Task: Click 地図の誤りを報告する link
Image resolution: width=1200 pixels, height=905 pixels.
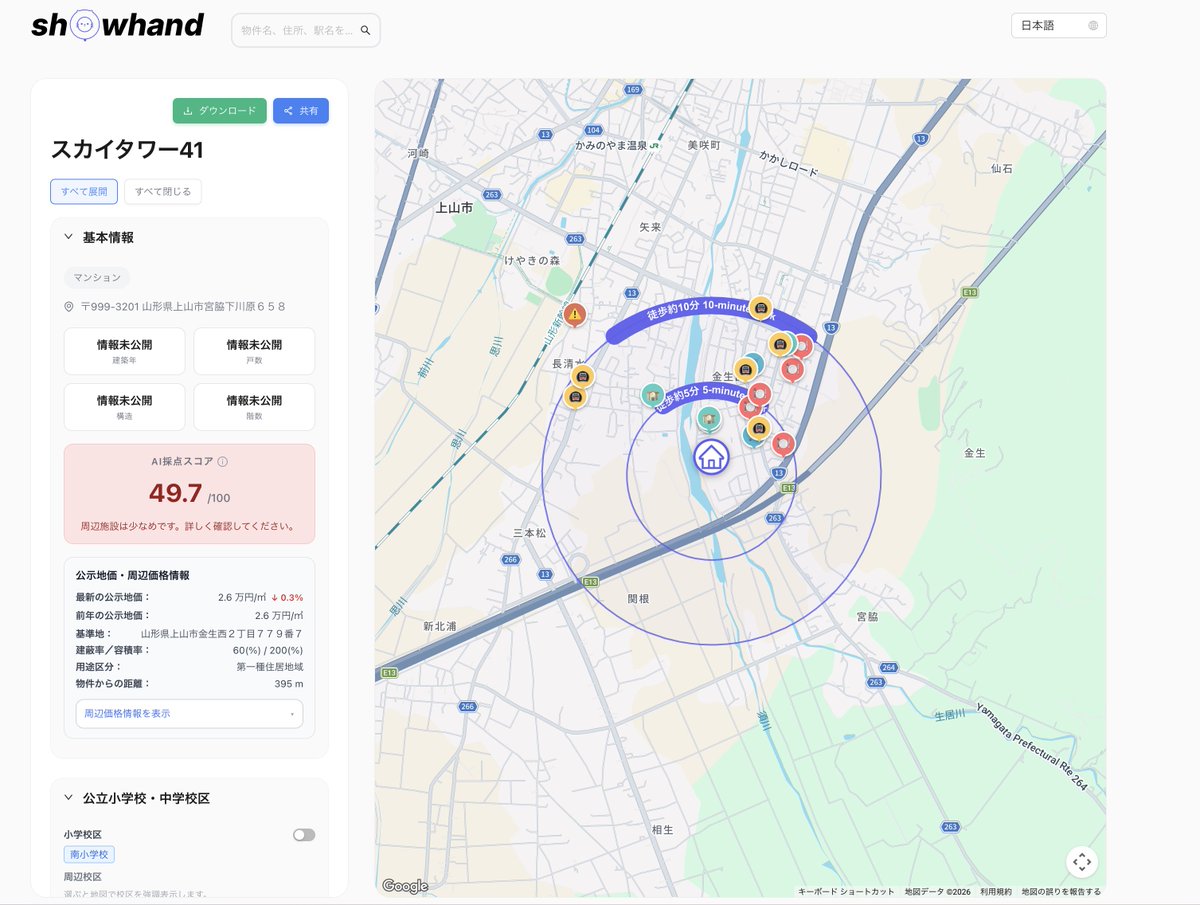Action: [1061, 891]
